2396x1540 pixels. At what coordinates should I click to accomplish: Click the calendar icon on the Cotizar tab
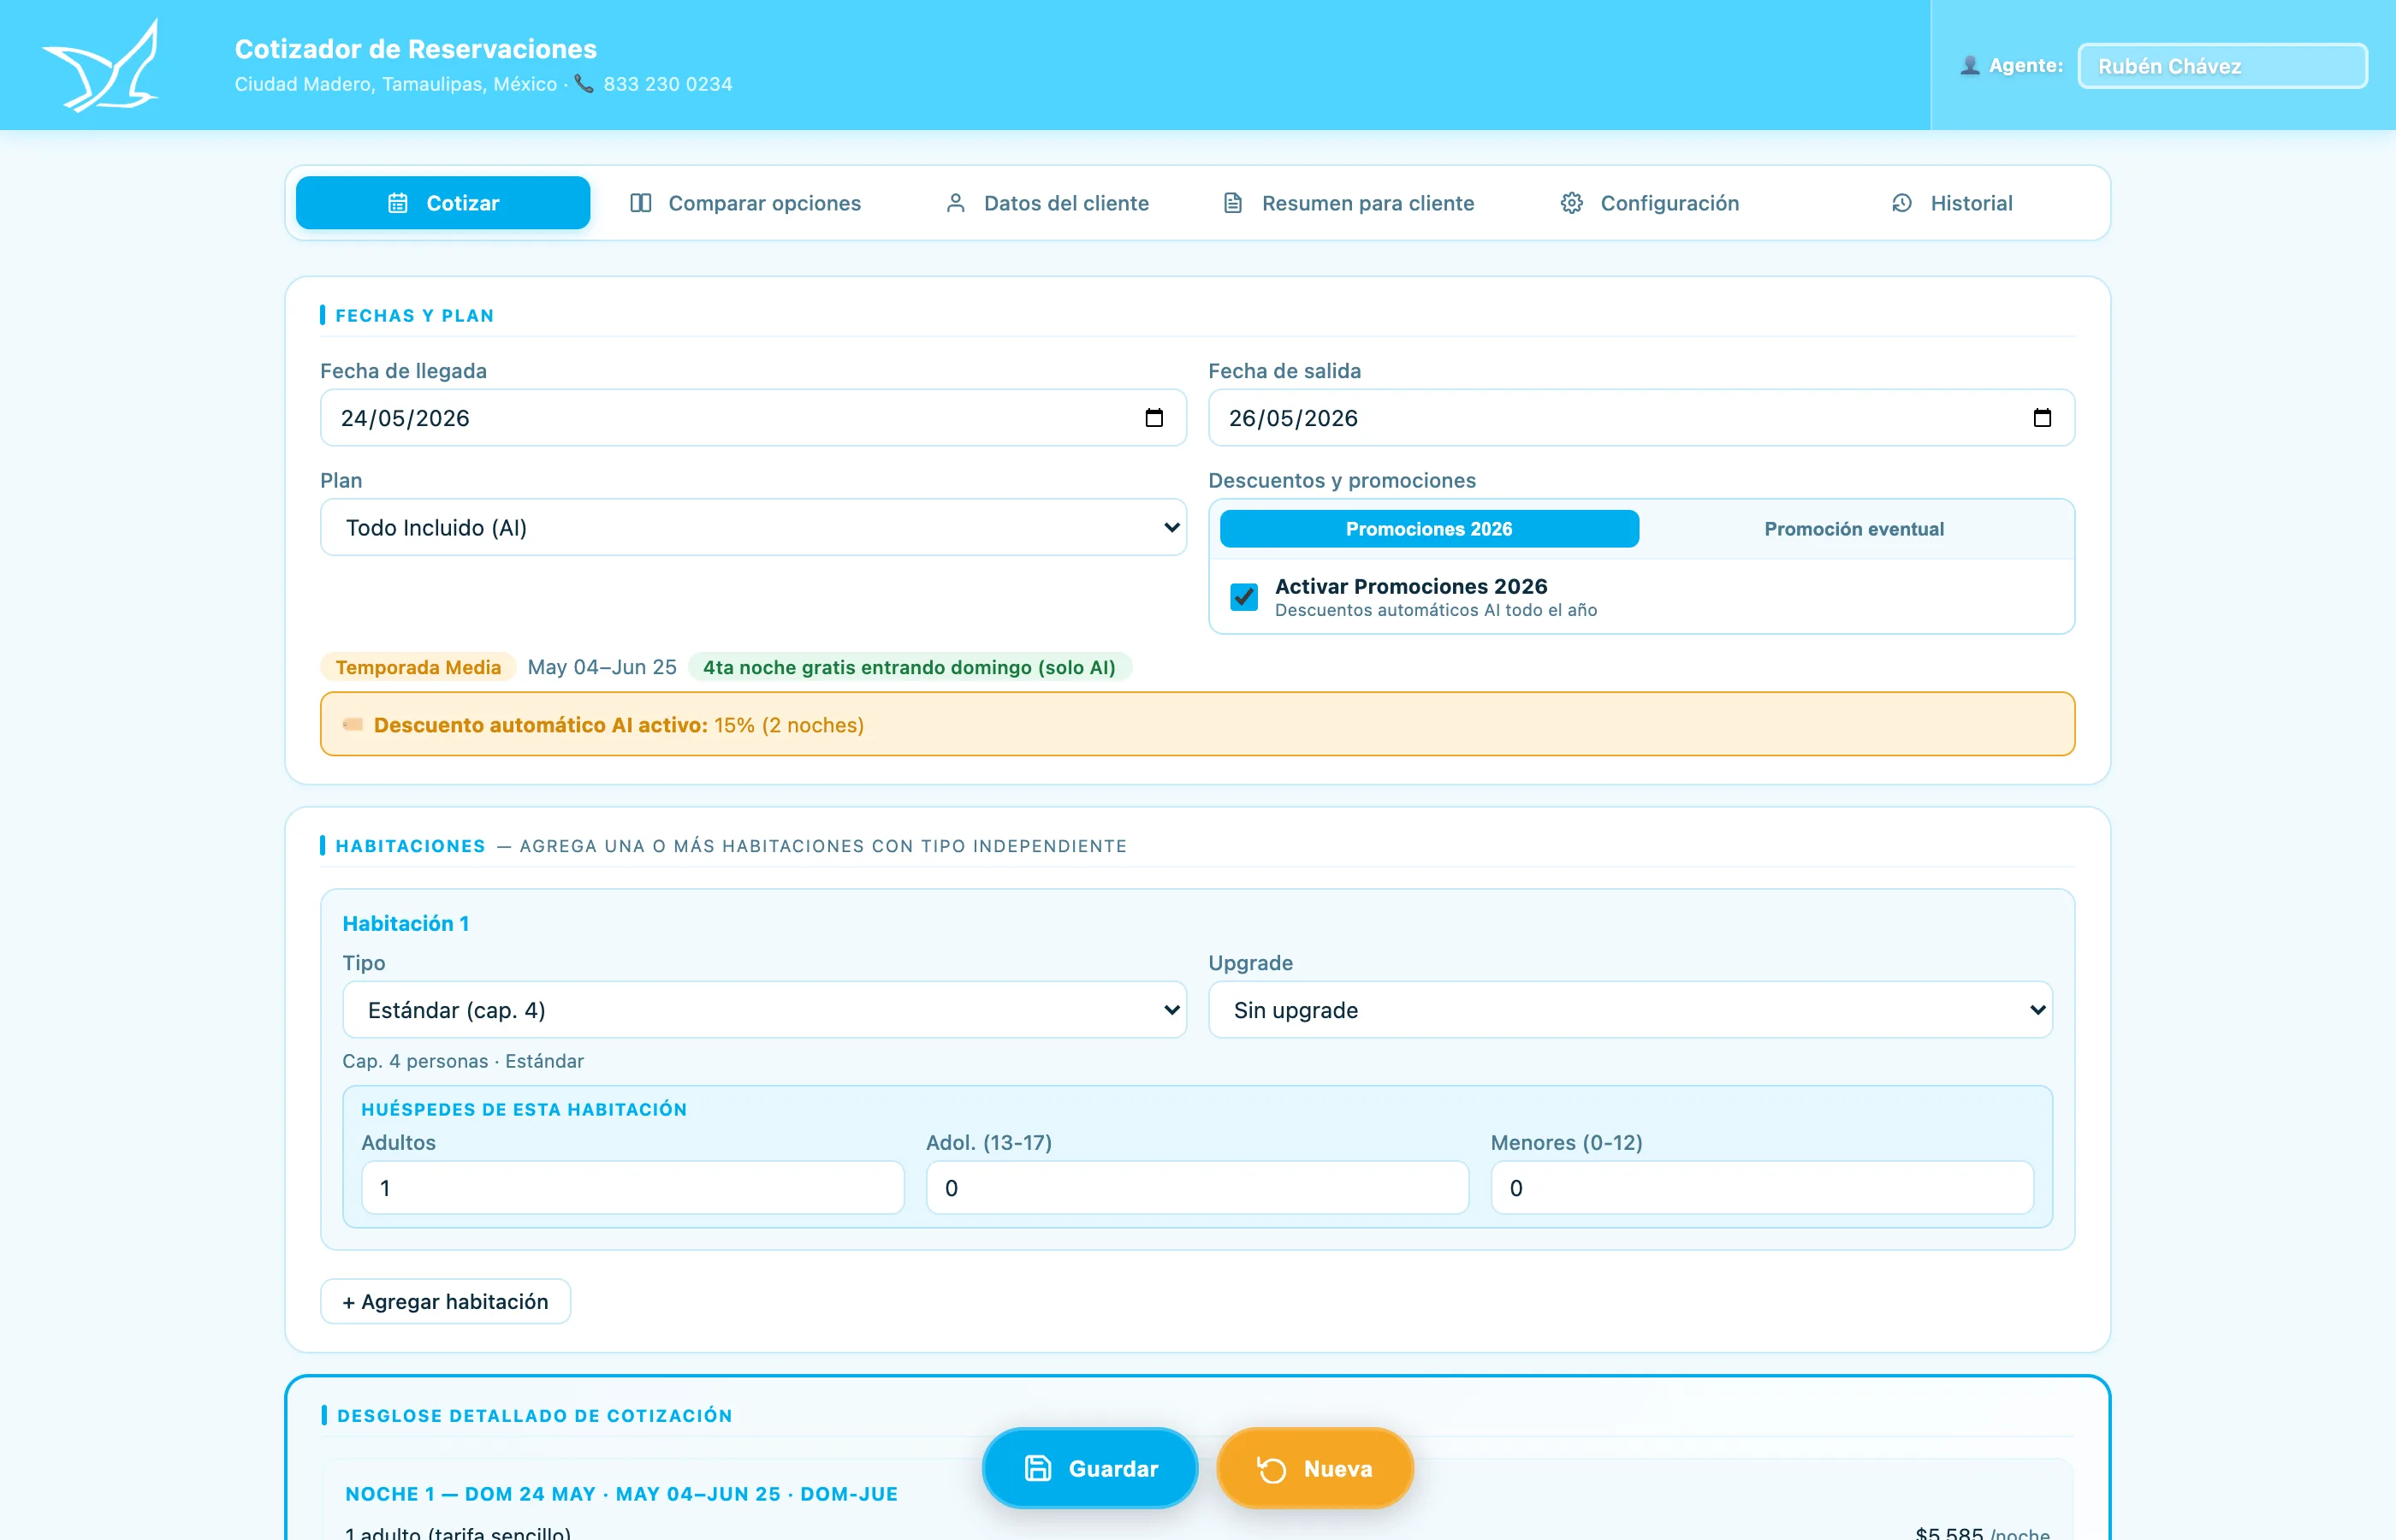(x=398, y=203)
